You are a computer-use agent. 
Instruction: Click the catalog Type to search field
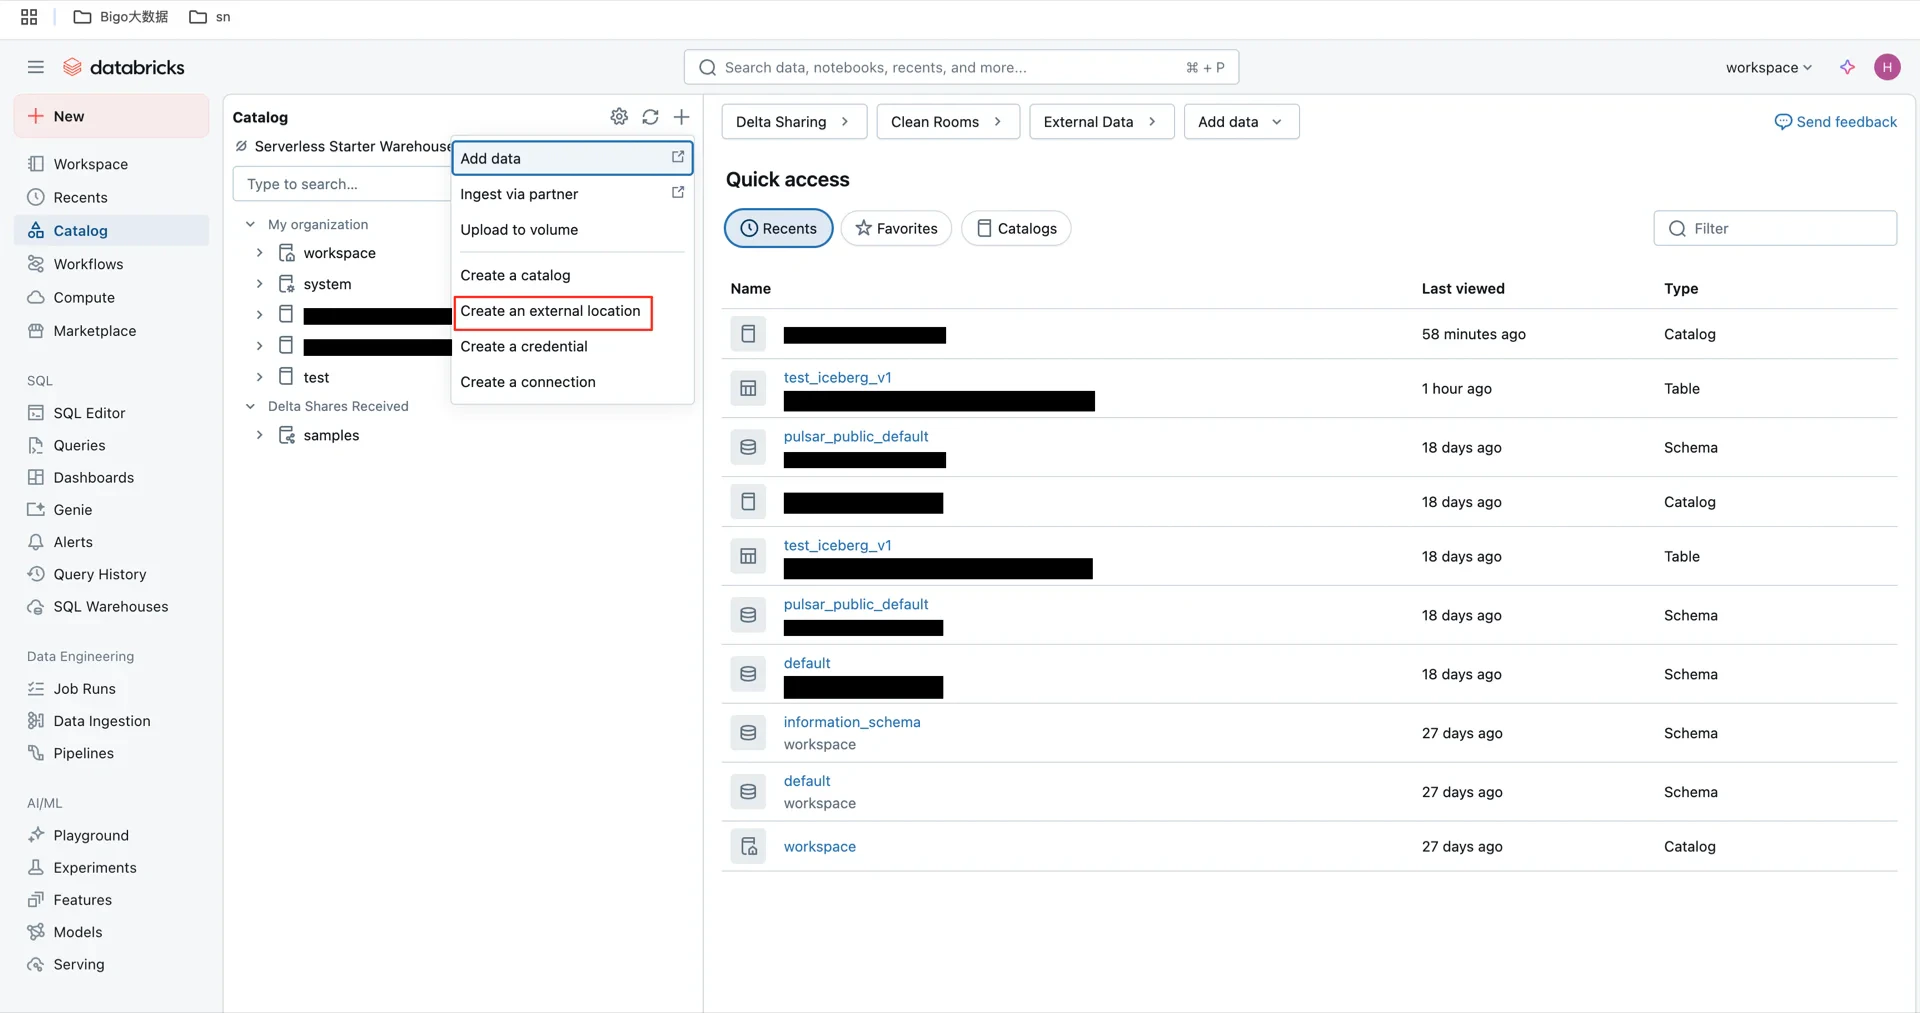click(x=342, y=184)
